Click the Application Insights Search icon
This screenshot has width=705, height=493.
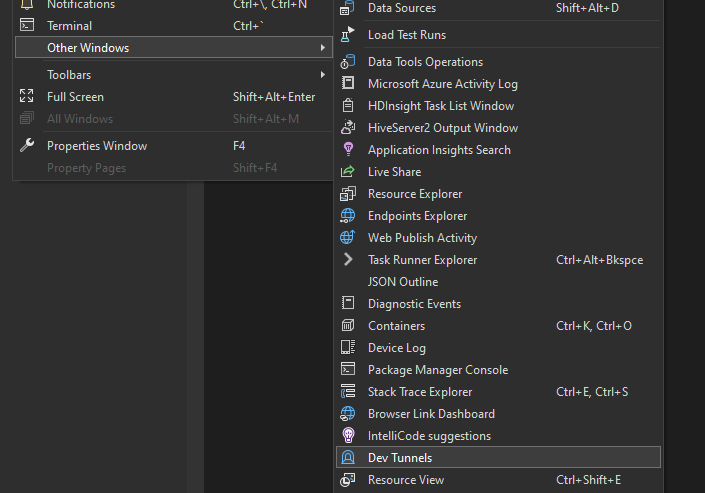point(348,150)
